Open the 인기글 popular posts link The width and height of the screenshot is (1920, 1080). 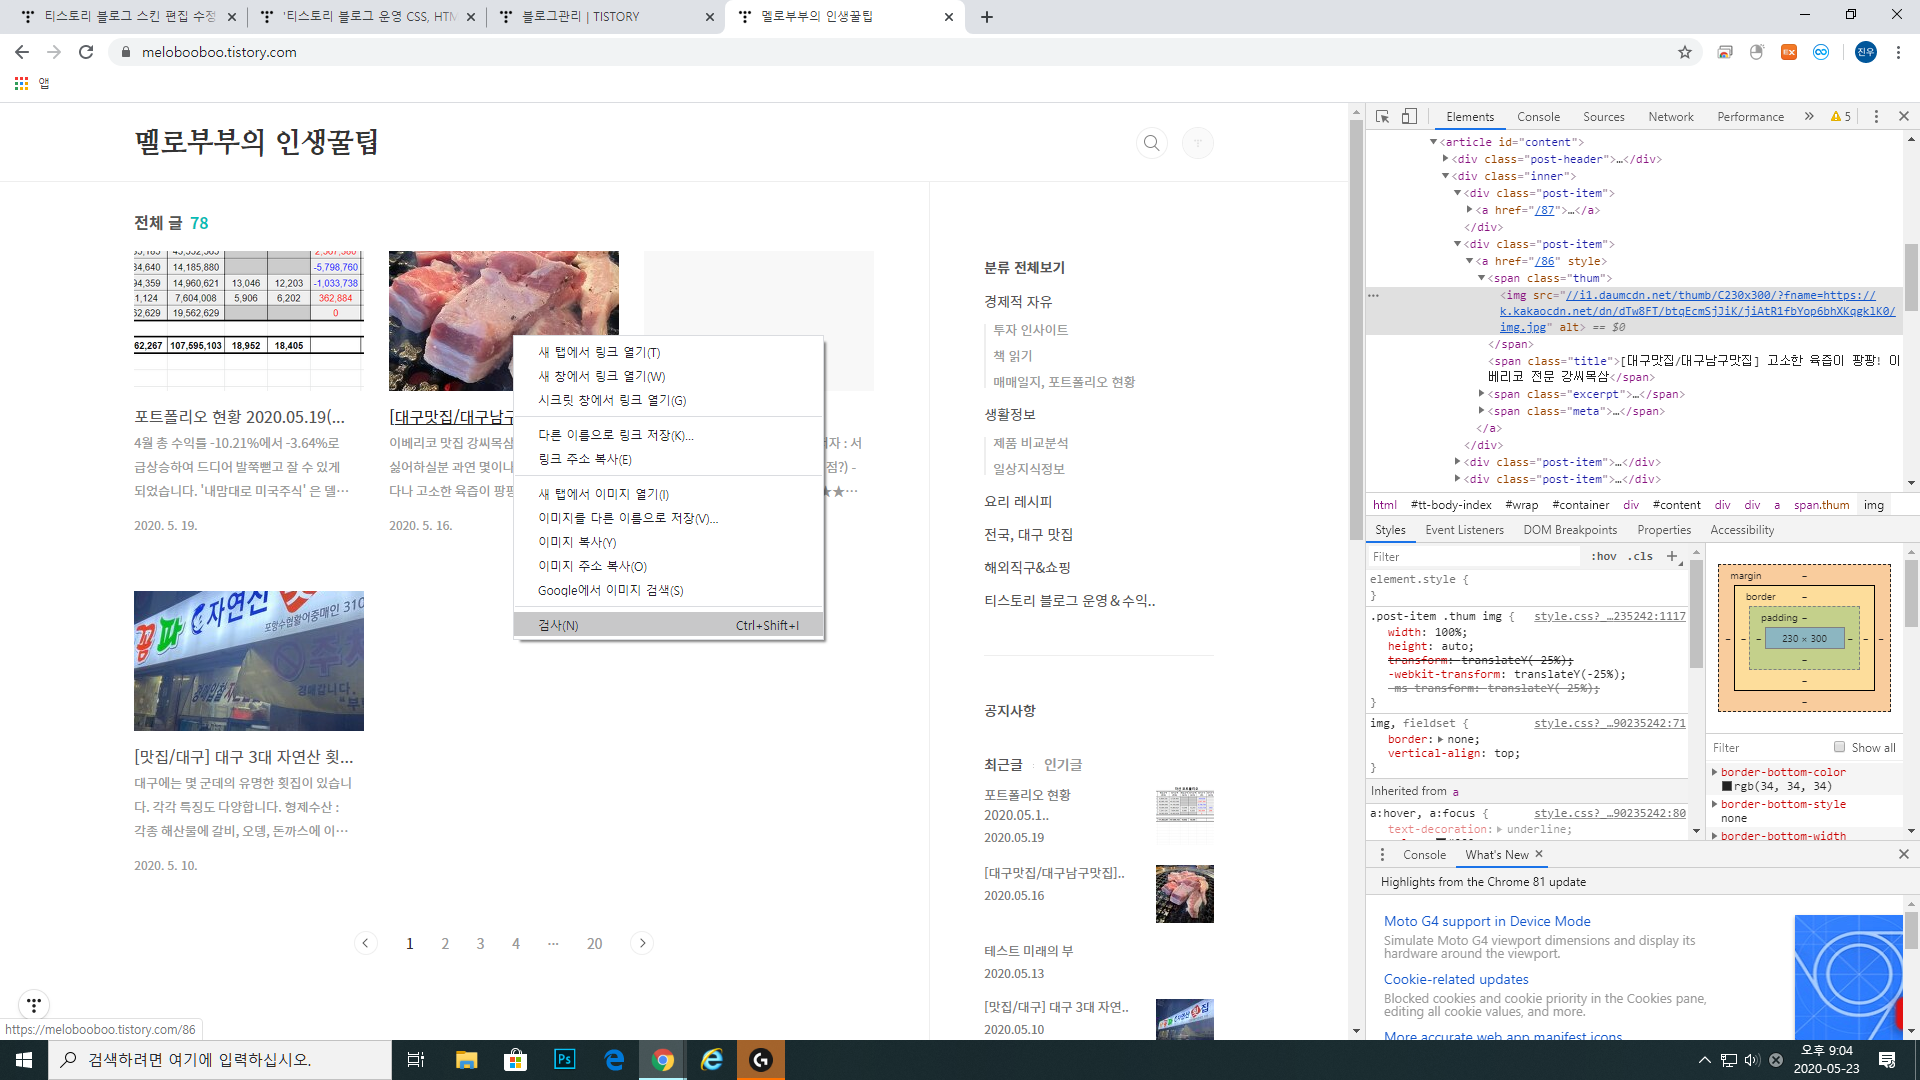coord(1063,764)
